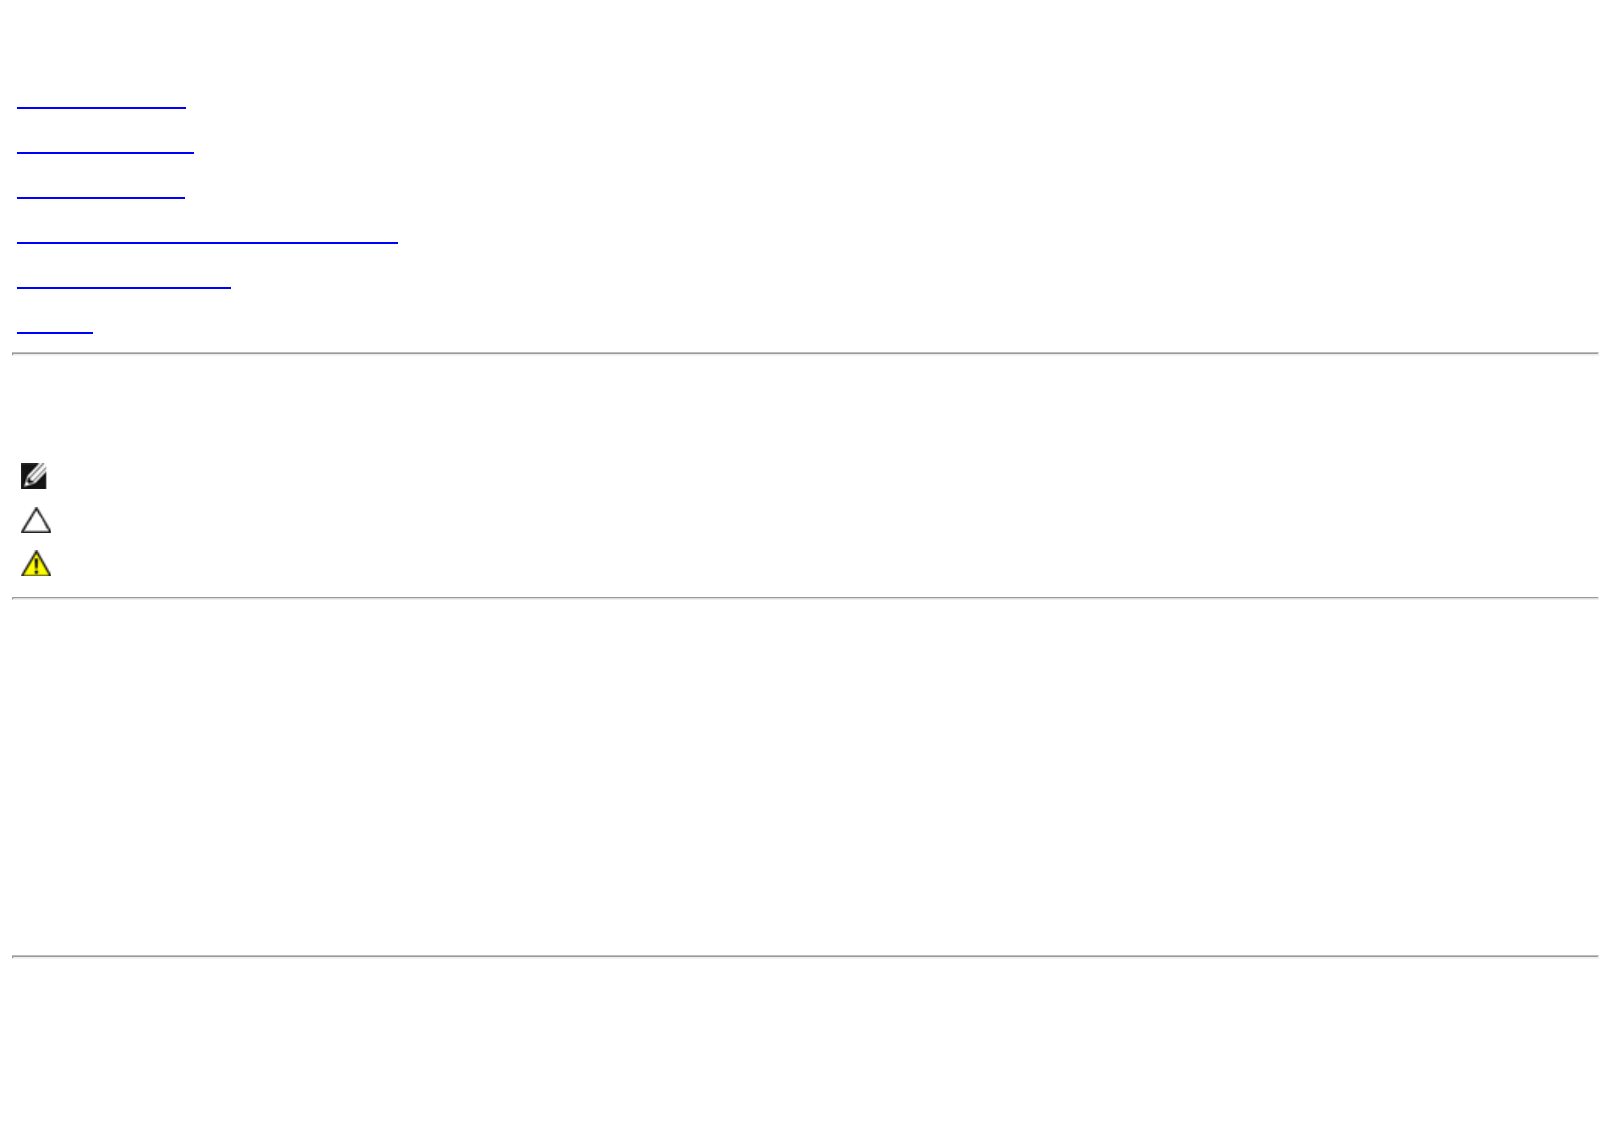The width and height of the screenshot is (1611, 1146).
Task: Click the outlined caution triangle icon
Action: pos(36,521)
